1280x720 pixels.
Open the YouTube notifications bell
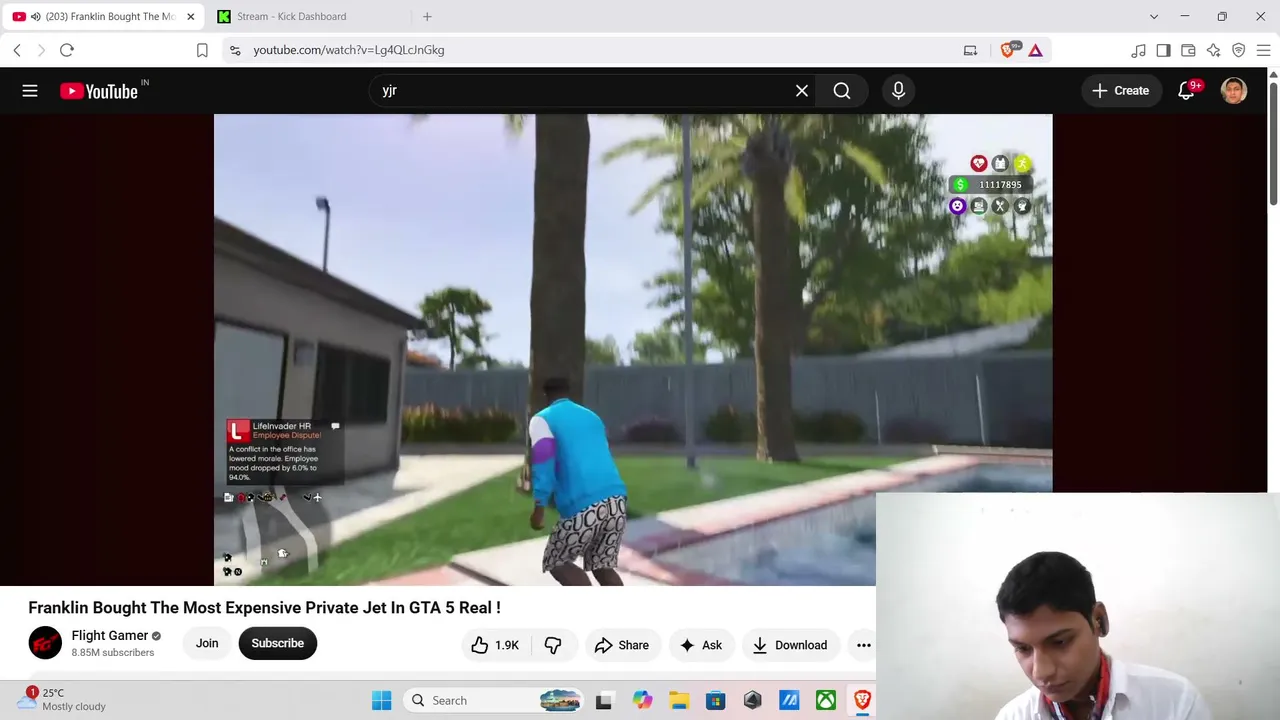(1187, 91)
